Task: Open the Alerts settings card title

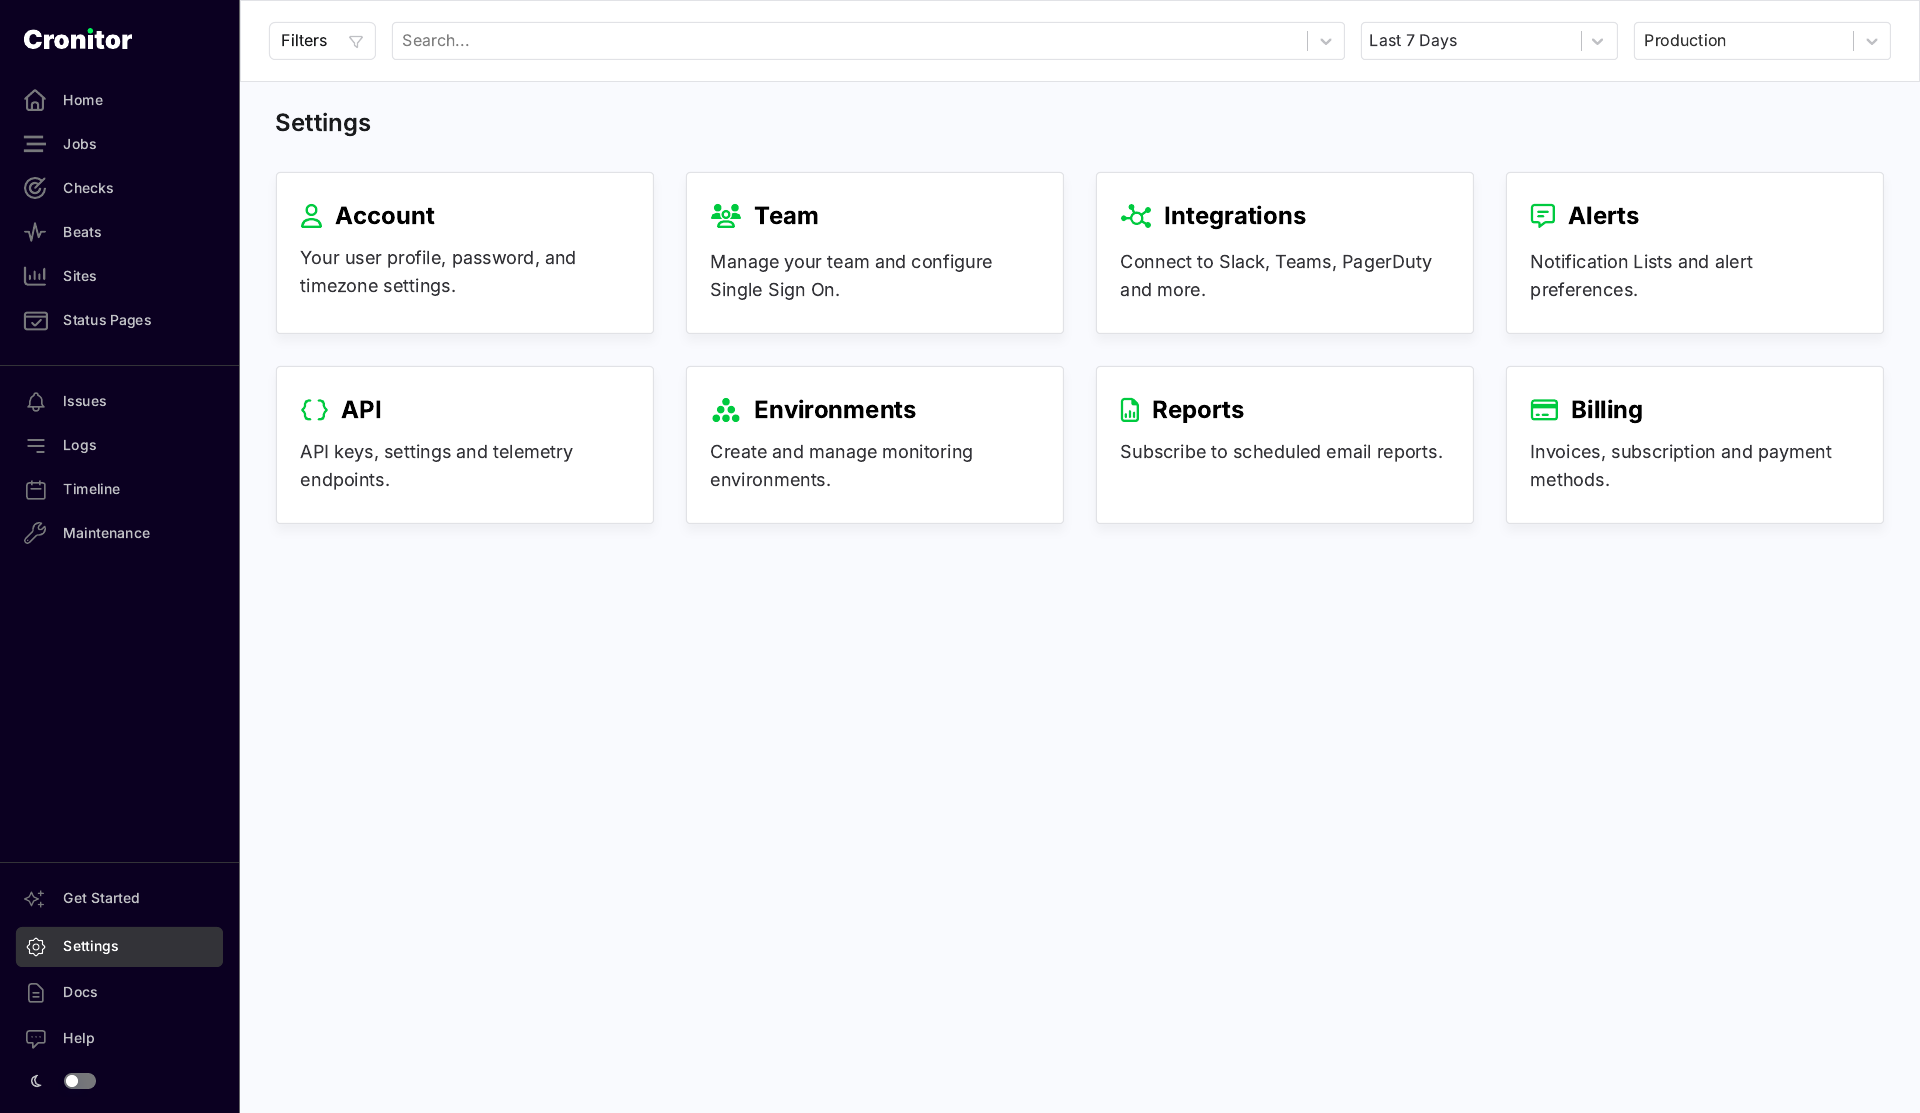Action: point(1603,216)
